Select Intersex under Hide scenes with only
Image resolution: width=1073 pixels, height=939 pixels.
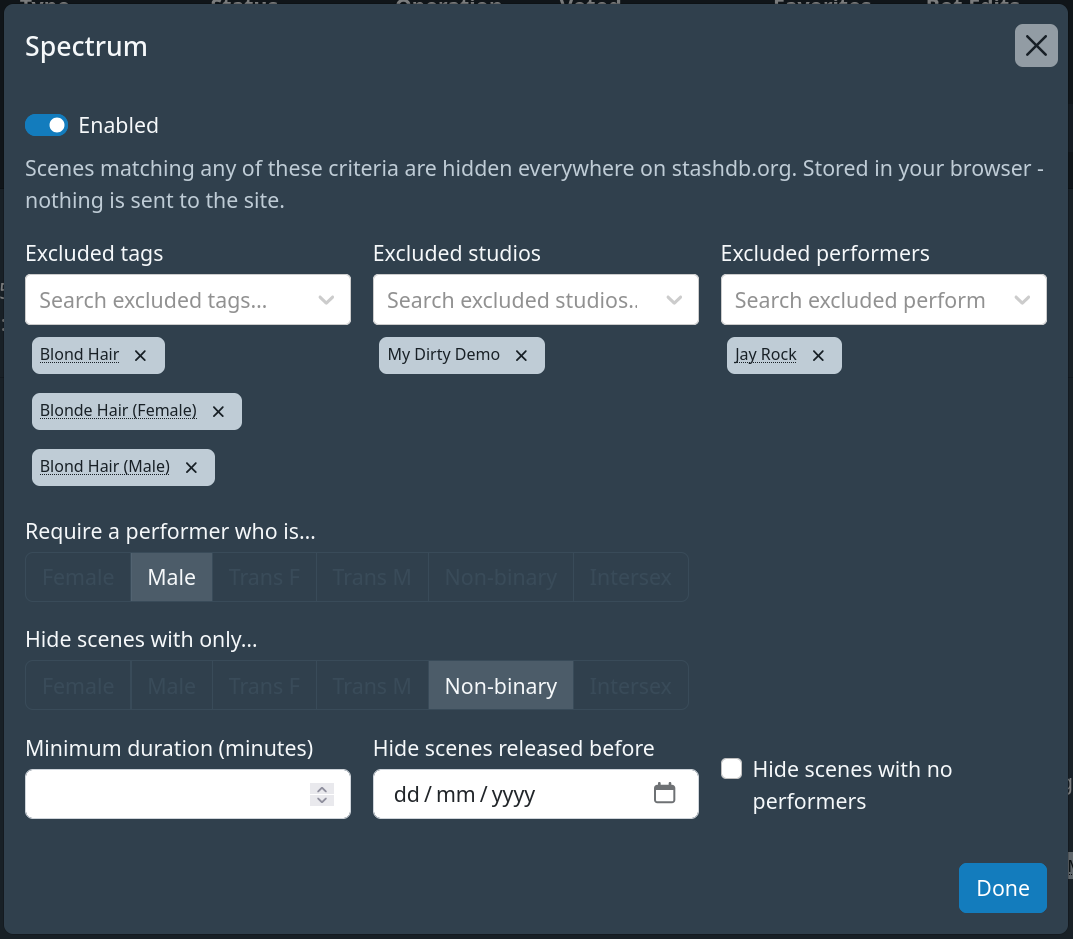click(x=630, y=686)
